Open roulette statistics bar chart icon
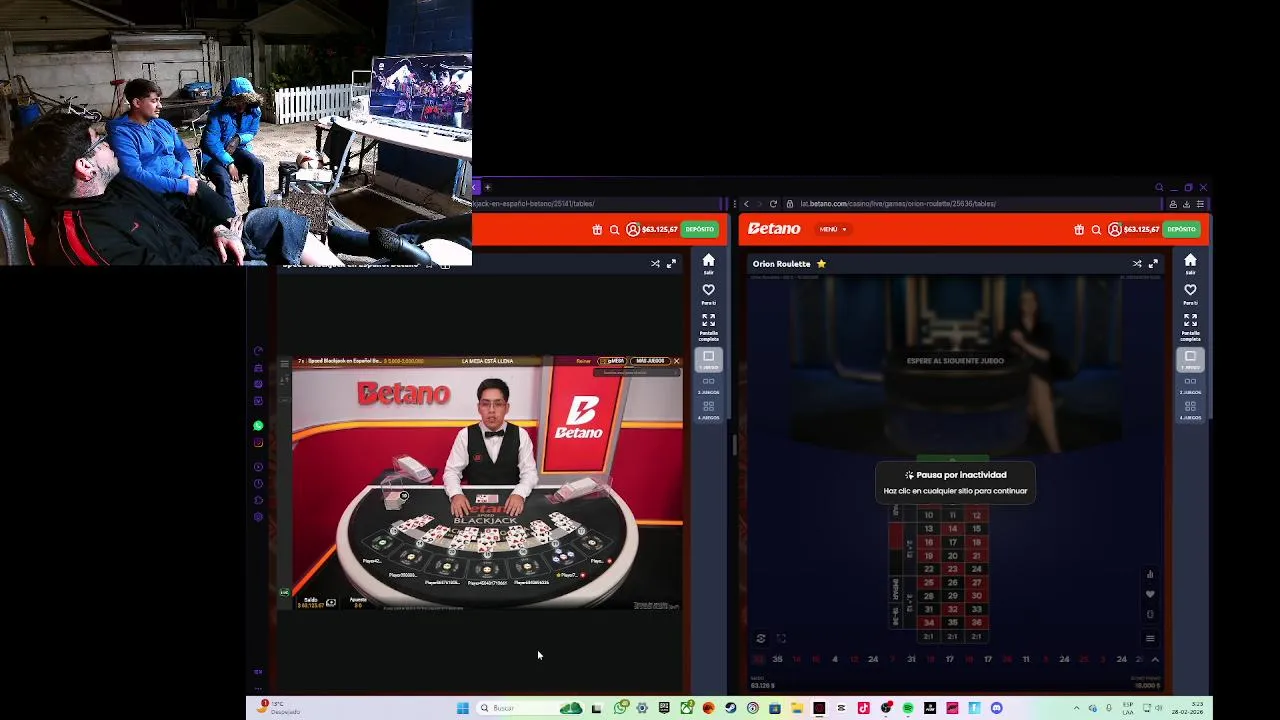 point(1150,574)
